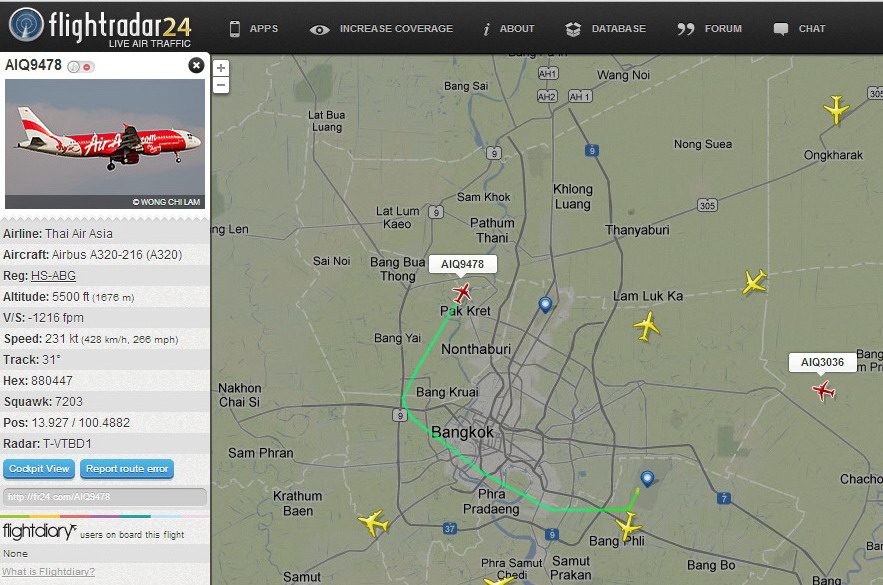Zoom in the map with plus button

click(221, 68)
